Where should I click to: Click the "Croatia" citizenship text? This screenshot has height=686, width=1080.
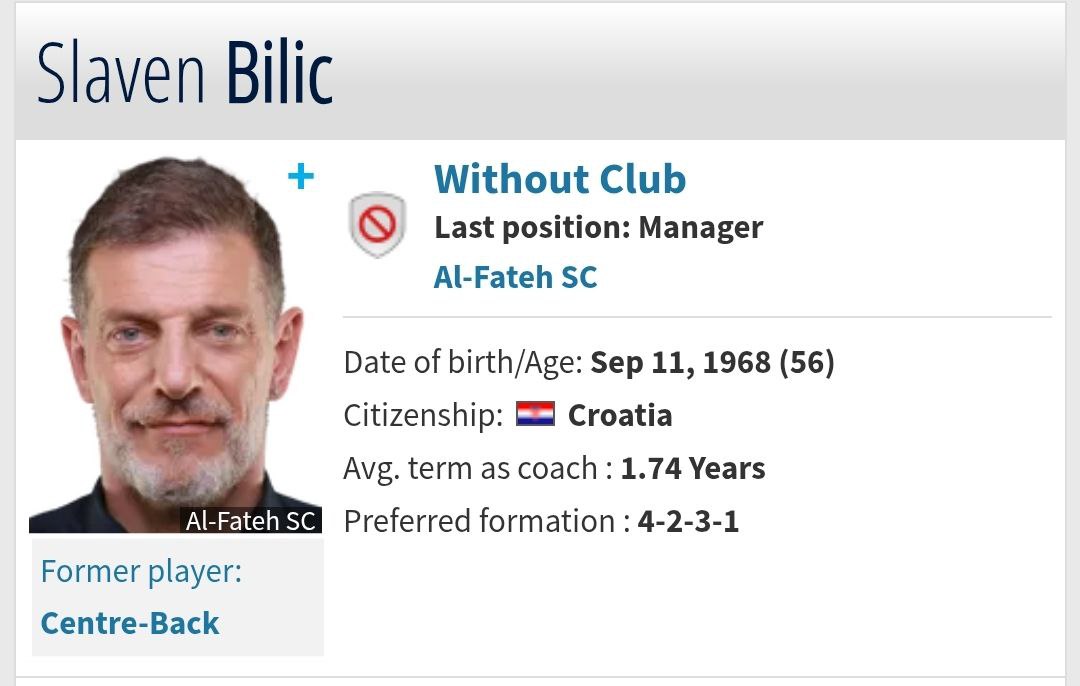point(620,415)
